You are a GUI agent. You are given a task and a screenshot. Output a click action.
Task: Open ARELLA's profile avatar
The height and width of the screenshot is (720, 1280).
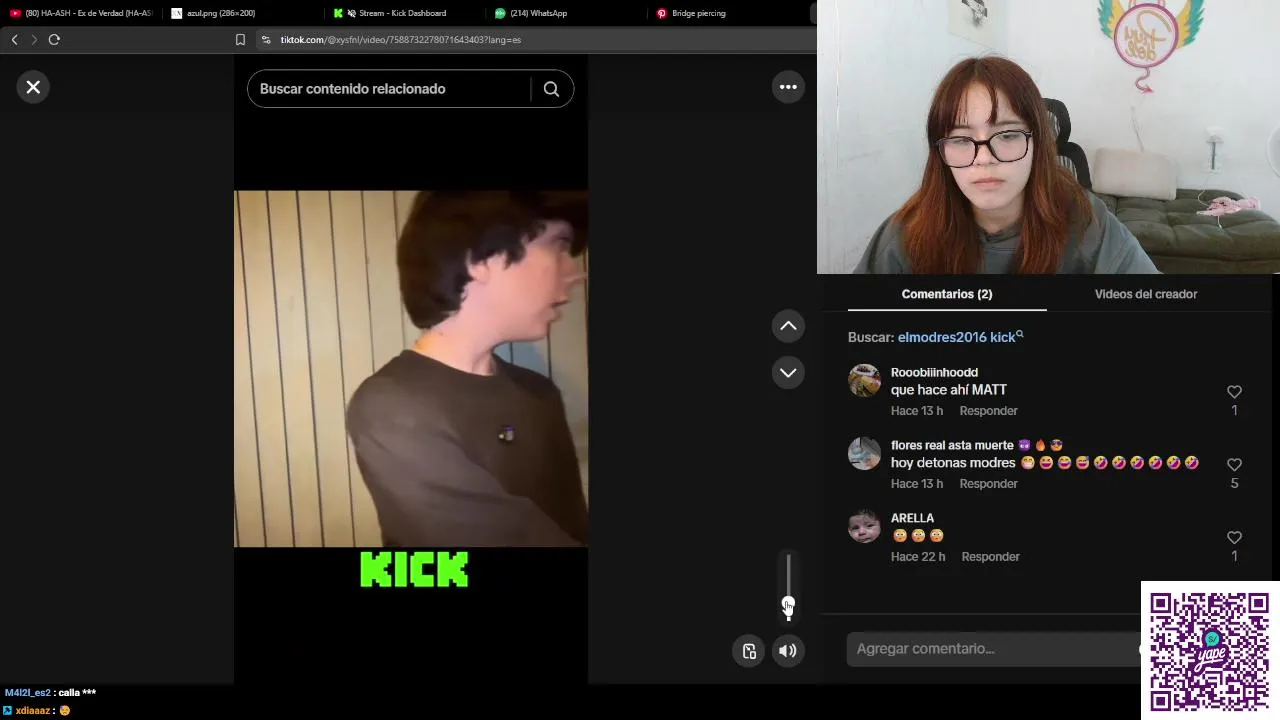pos(864,527)
